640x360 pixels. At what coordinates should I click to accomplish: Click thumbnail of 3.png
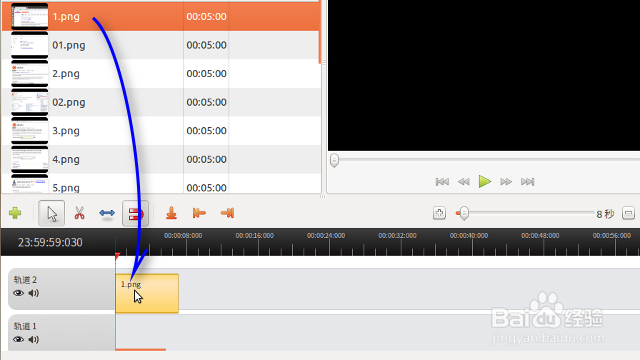(29, 131)
